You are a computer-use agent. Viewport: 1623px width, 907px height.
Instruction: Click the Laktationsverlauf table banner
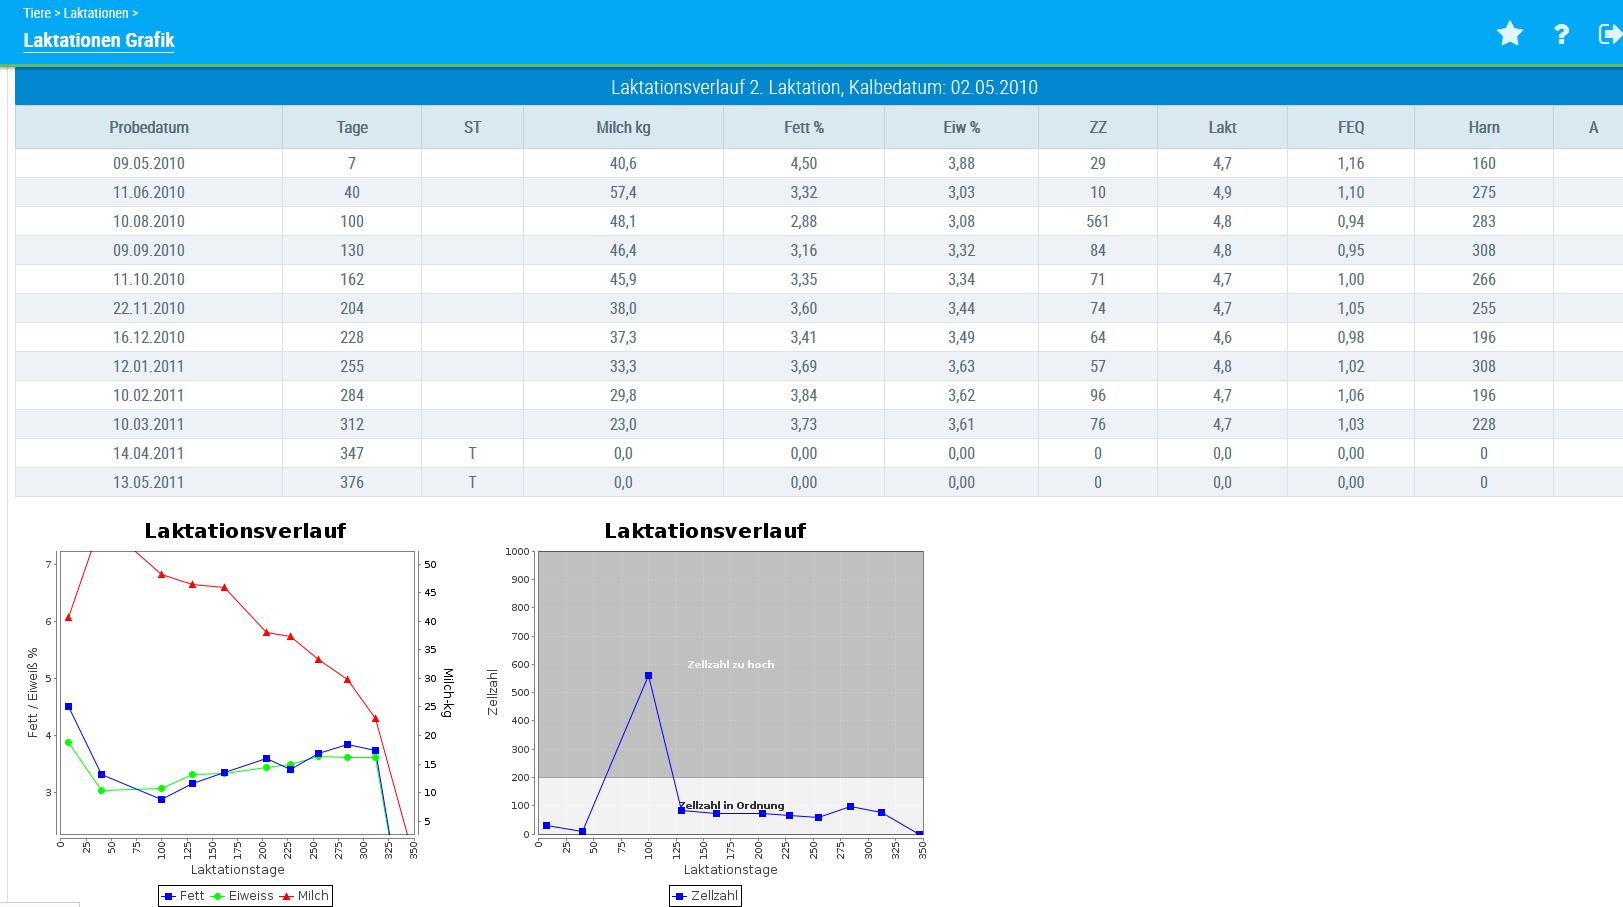[823, 87]
